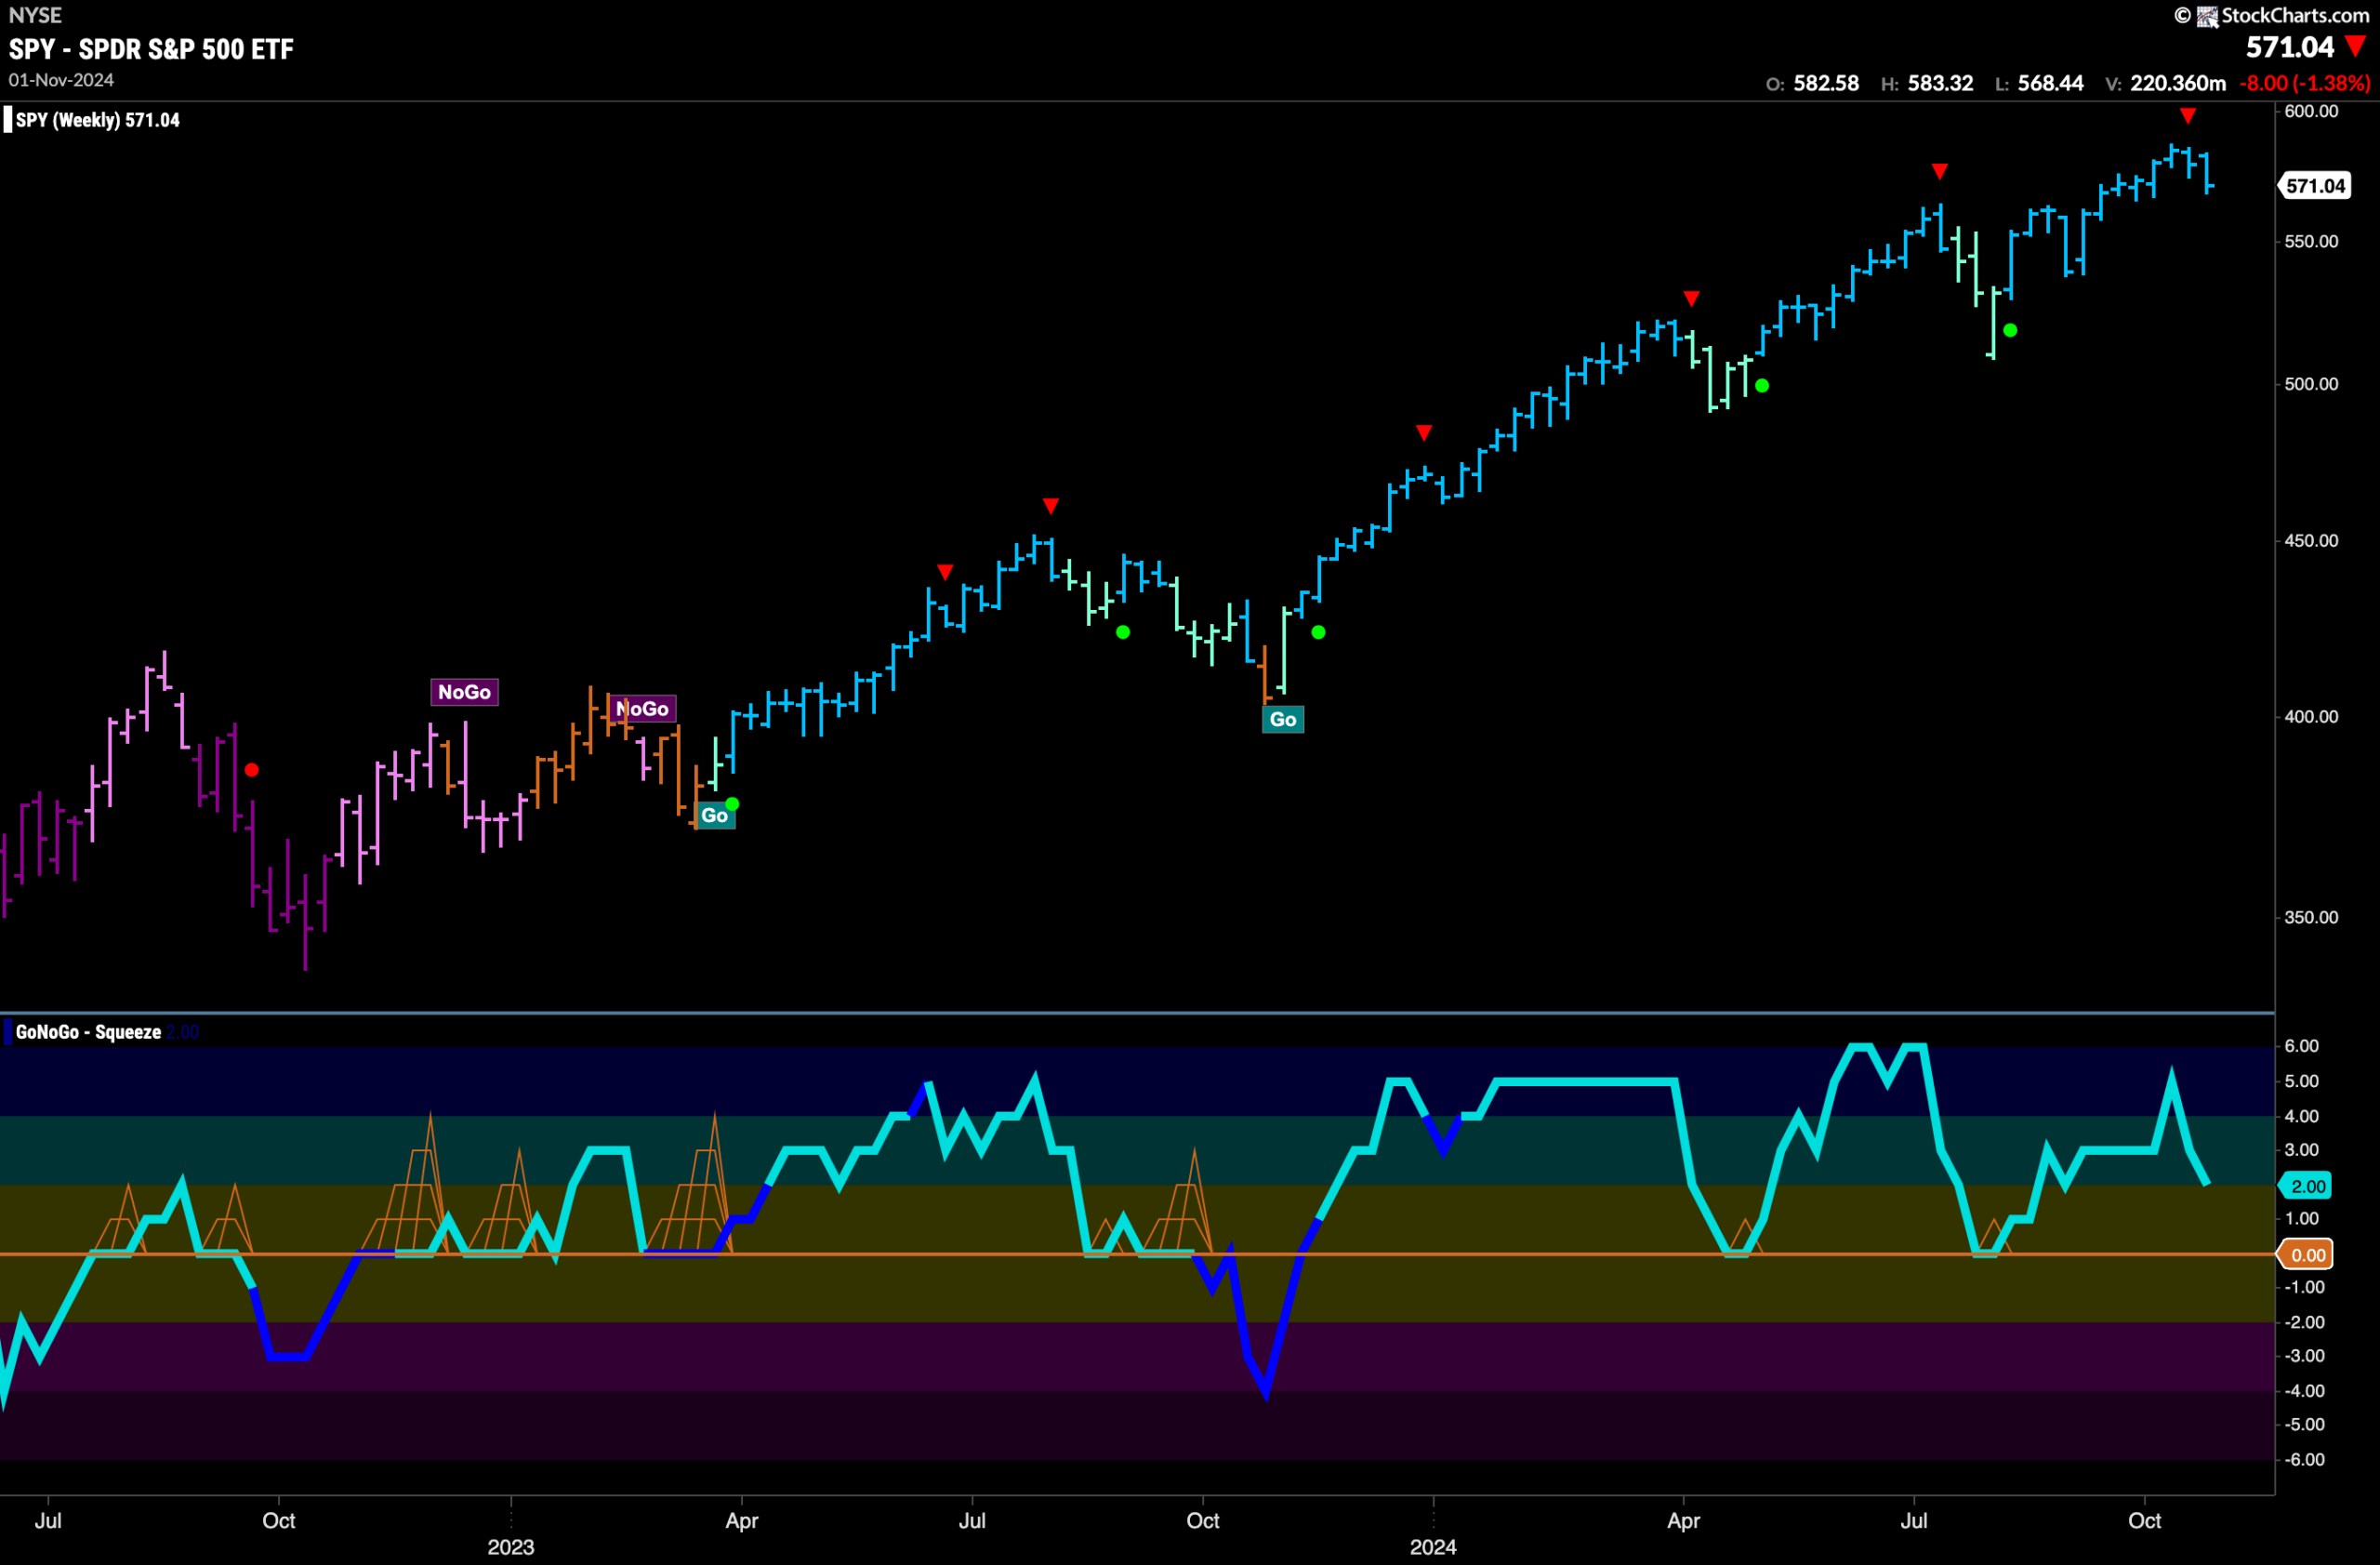Click the SPY (Weekly) legend label
This screenshot has width=2380, height=1565.
click(x=97, y=120)
